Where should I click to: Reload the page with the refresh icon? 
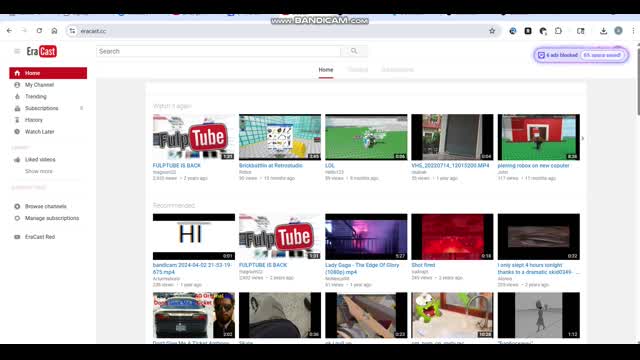39,31
